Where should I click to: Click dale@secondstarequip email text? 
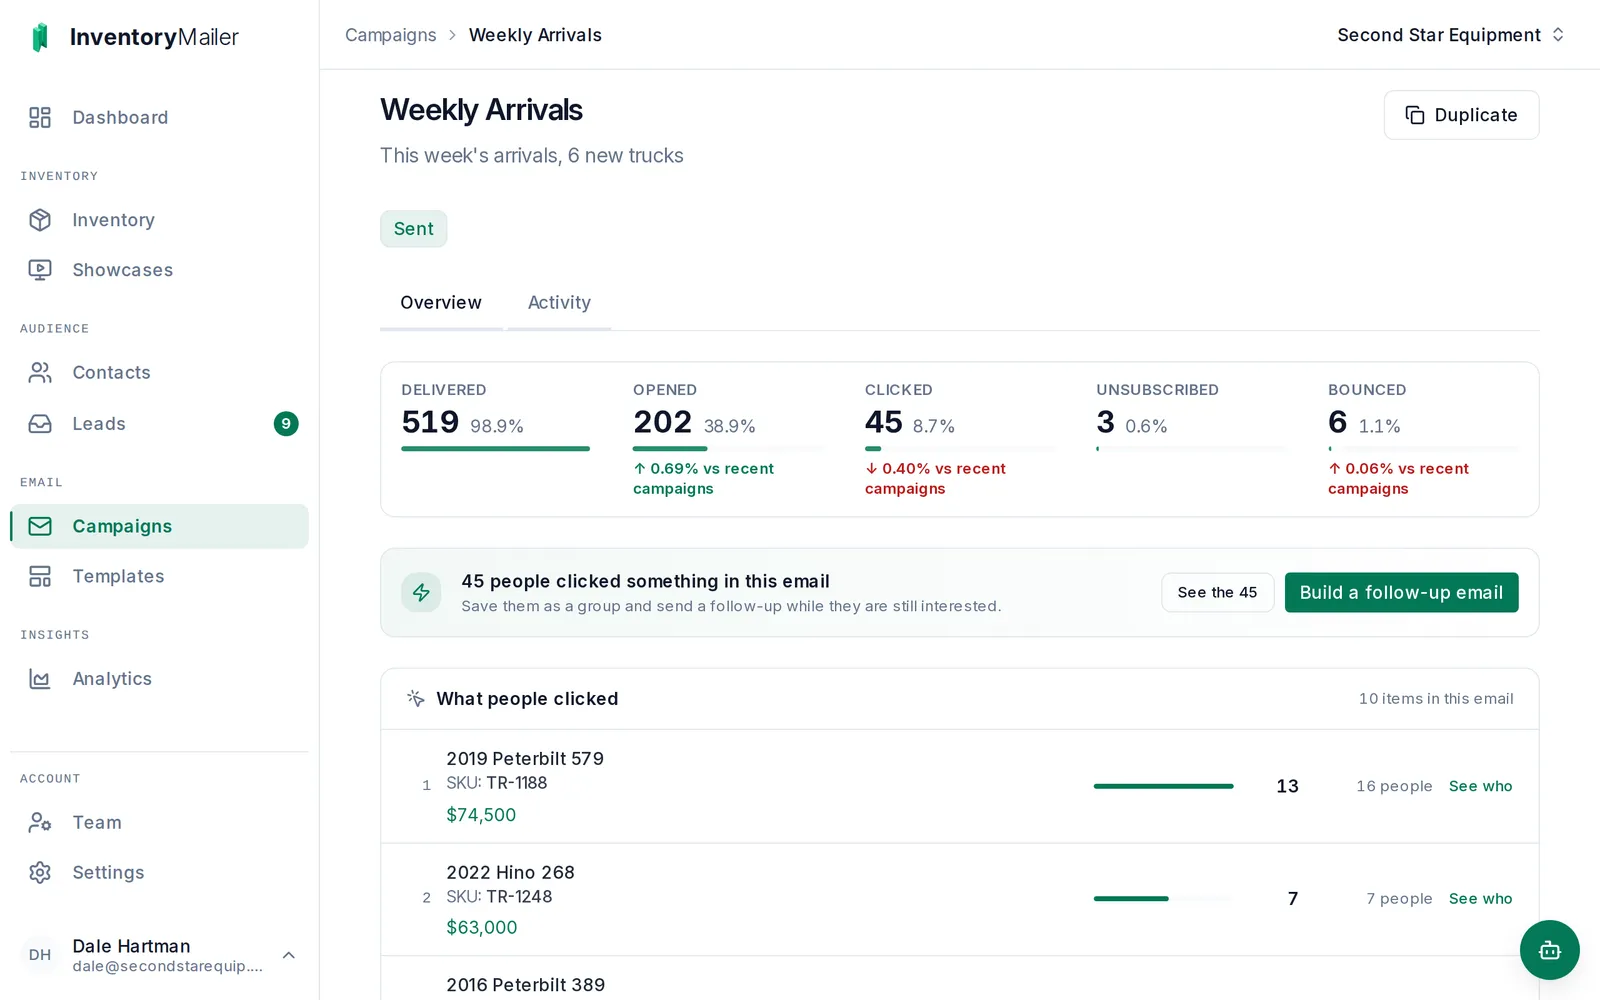tap(167, 966)
